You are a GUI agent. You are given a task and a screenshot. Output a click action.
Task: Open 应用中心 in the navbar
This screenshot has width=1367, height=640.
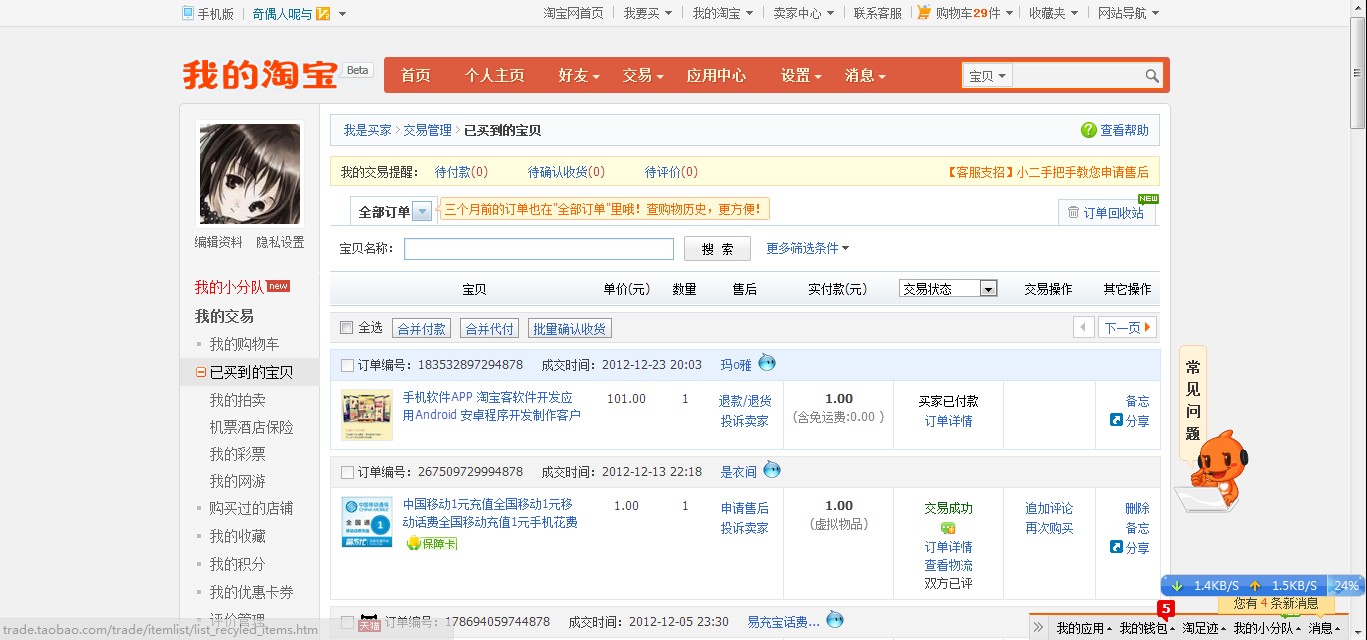[x=716, y=75]
